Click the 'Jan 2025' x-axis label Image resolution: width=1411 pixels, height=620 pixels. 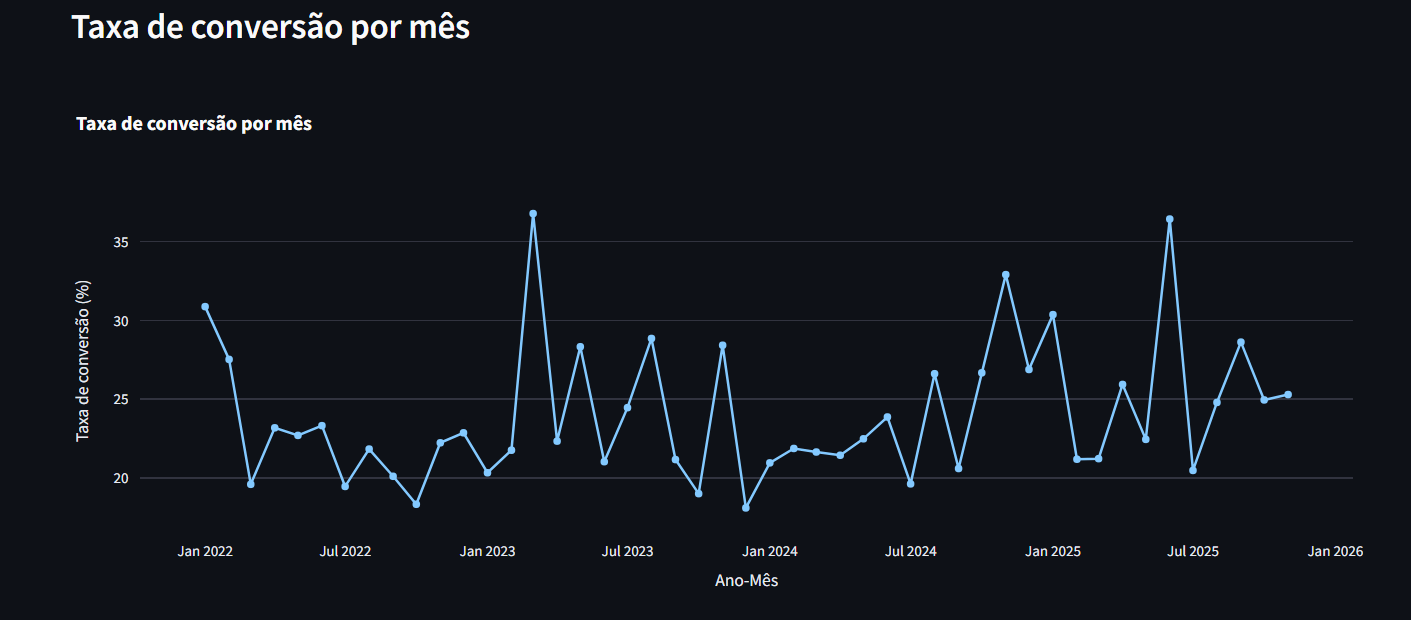coord(1053,551)
